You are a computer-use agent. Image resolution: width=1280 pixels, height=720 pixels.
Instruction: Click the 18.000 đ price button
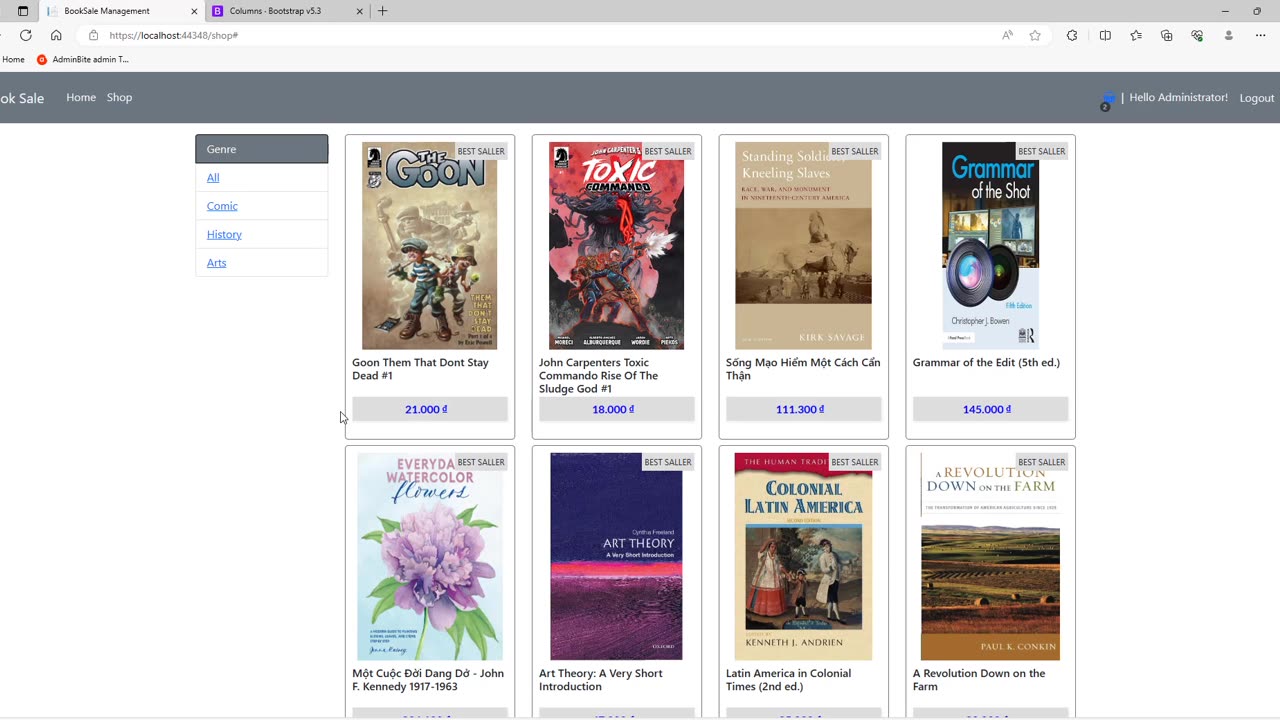[x=616, y=409]
